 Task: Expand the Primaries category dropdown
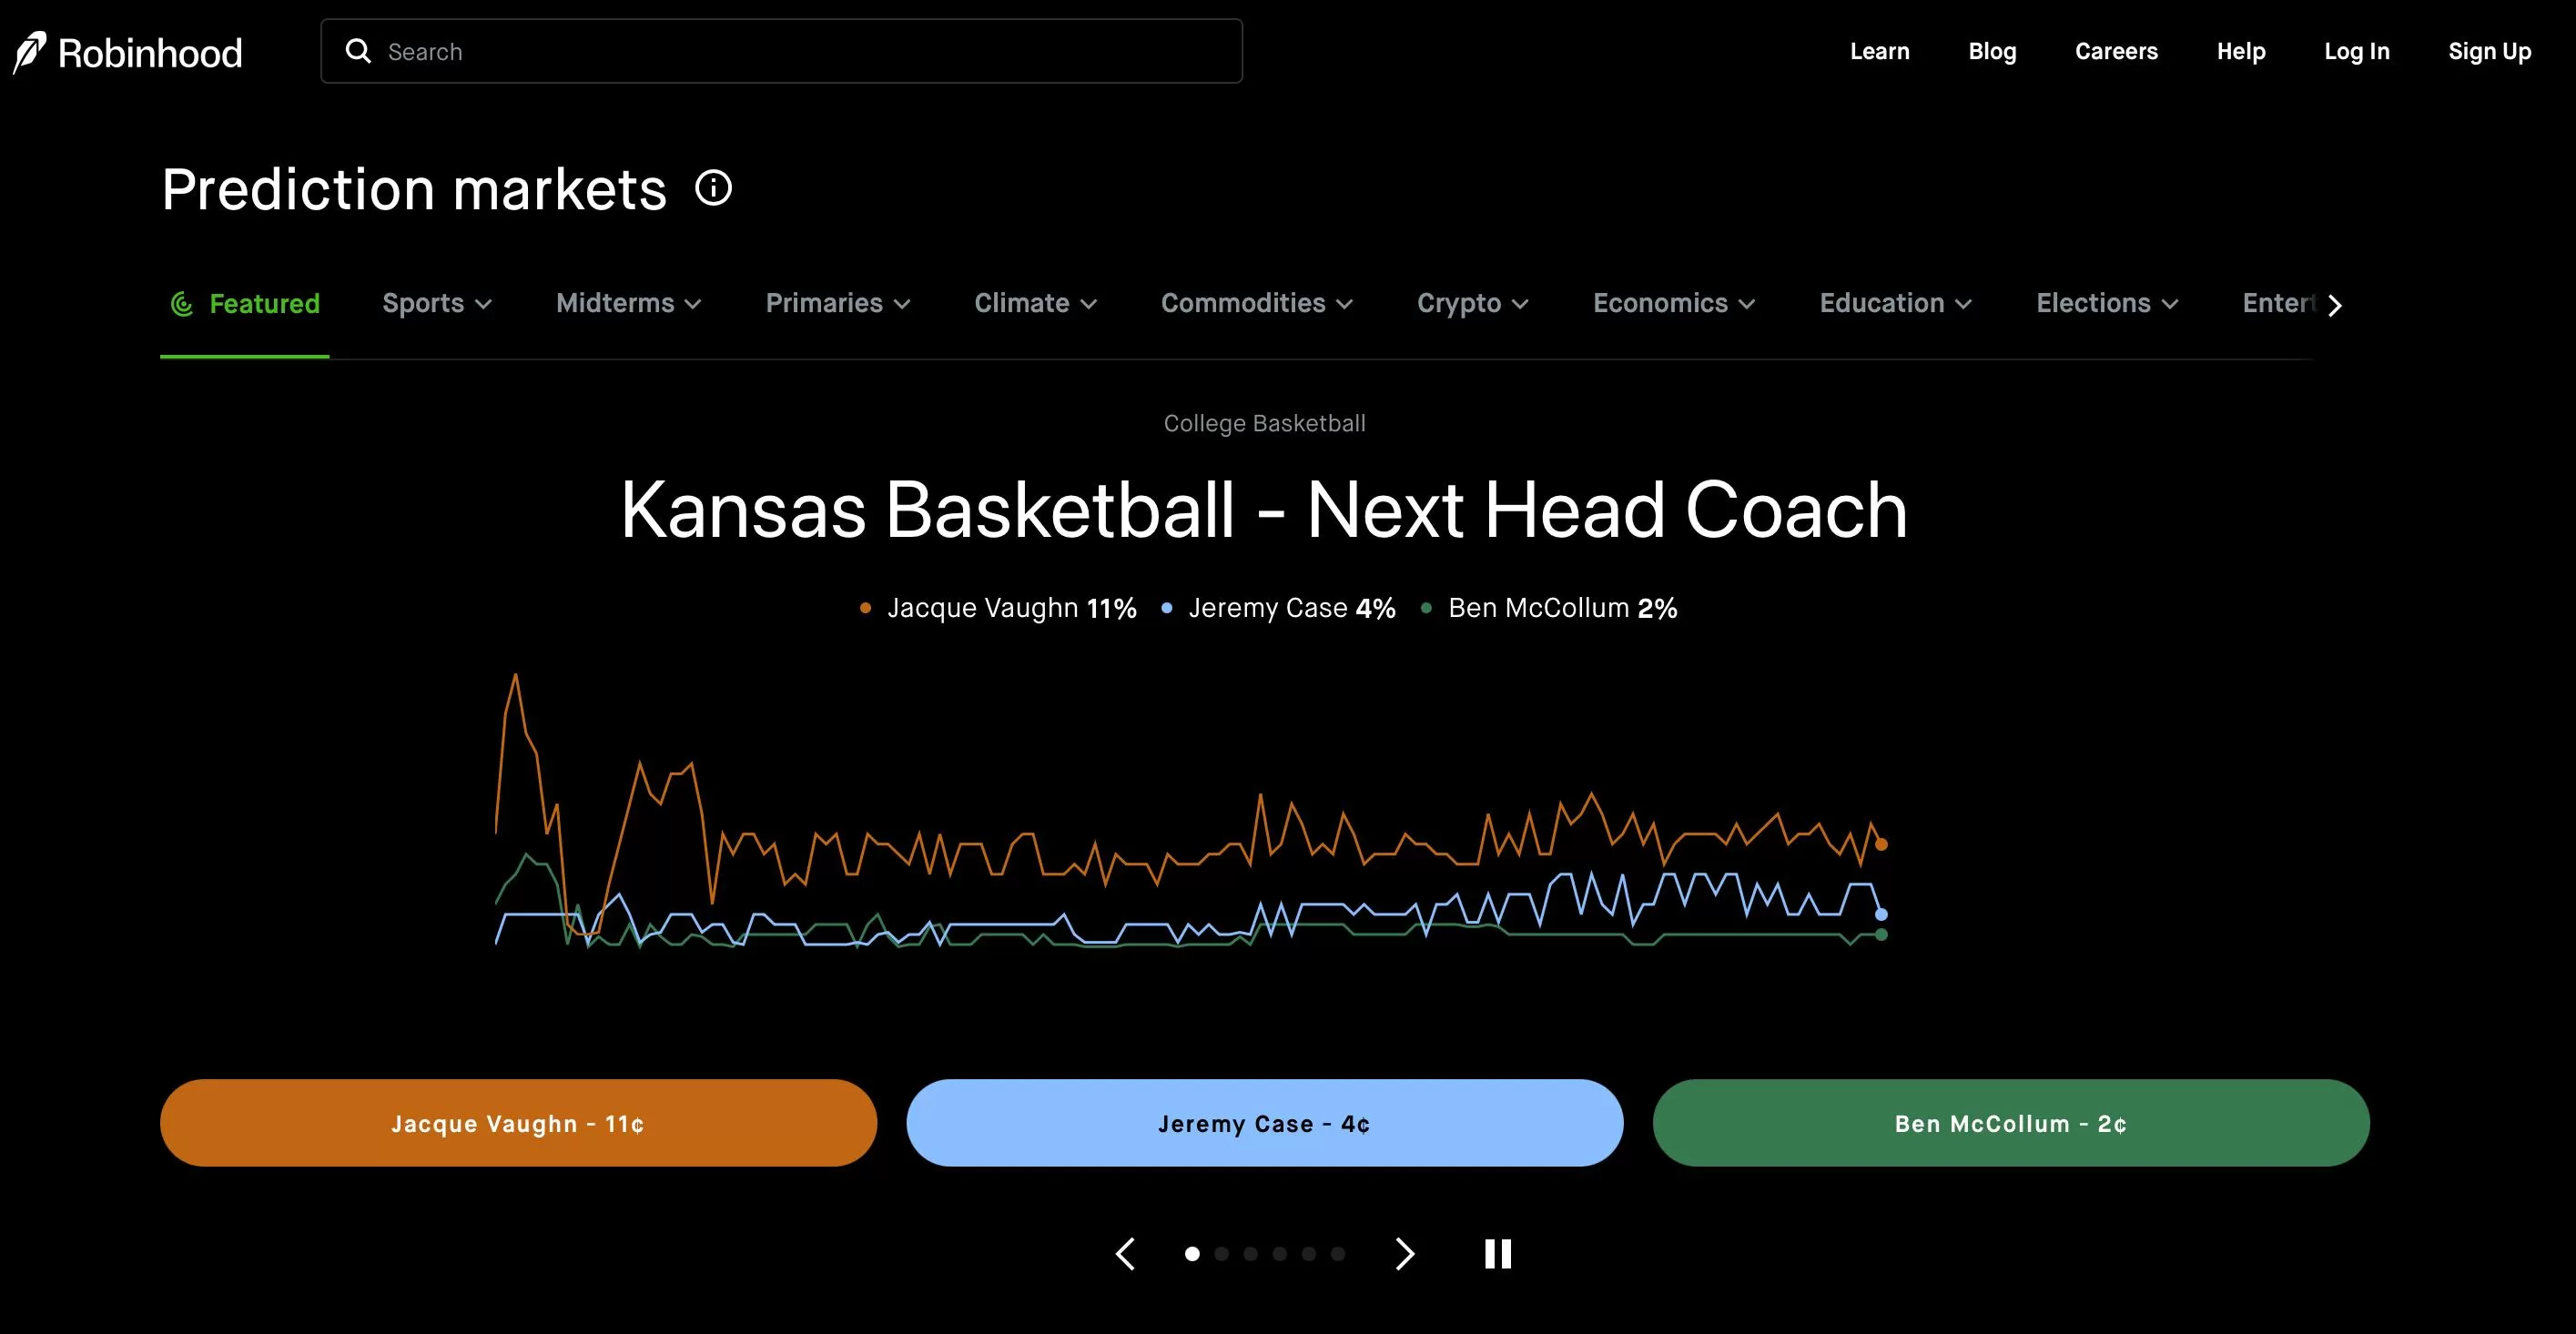(838, 303)
